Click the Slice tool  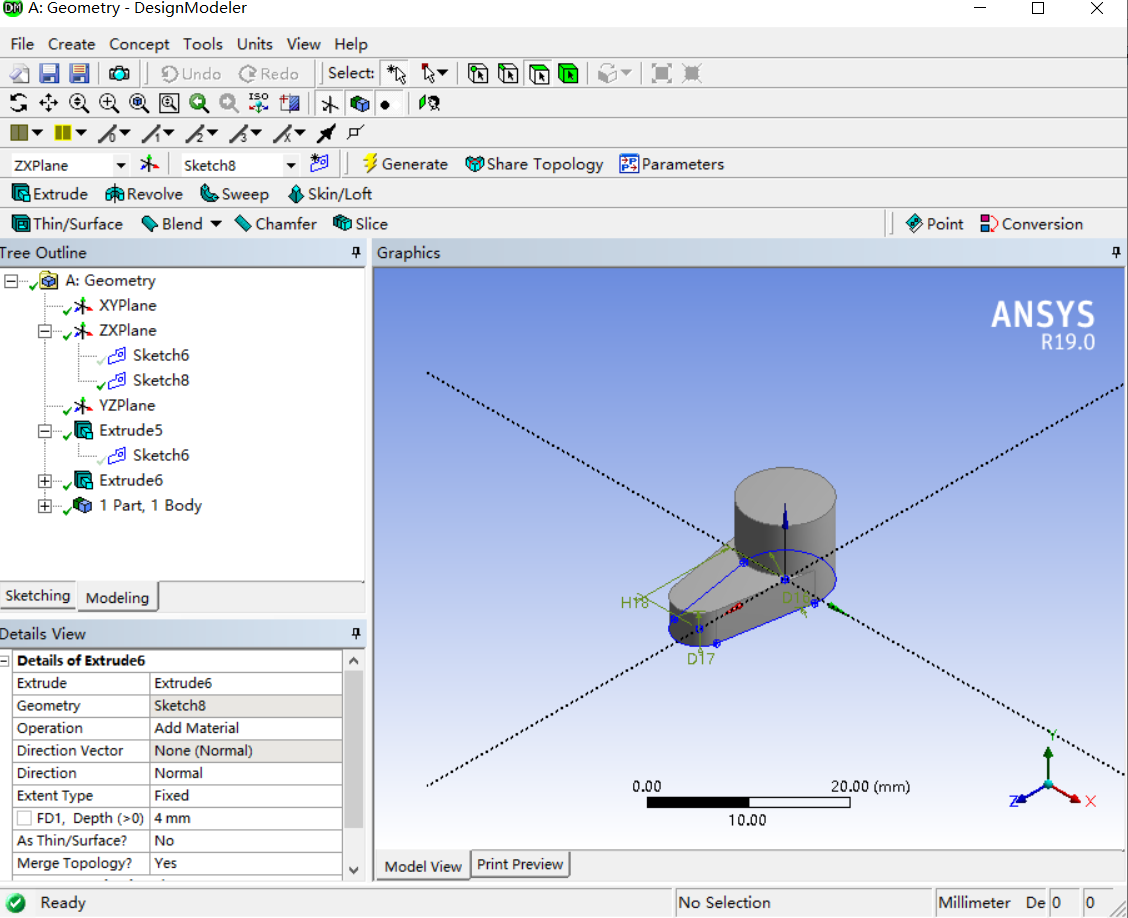(360, 224)
